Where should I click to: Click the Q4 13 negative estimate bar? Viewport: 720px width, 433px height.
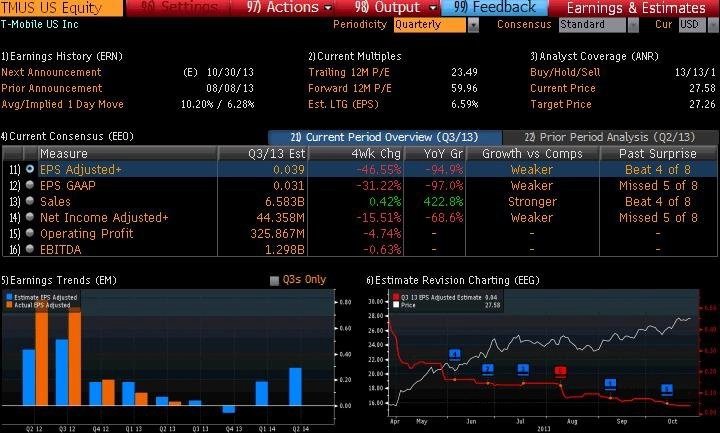pos(229,409)
